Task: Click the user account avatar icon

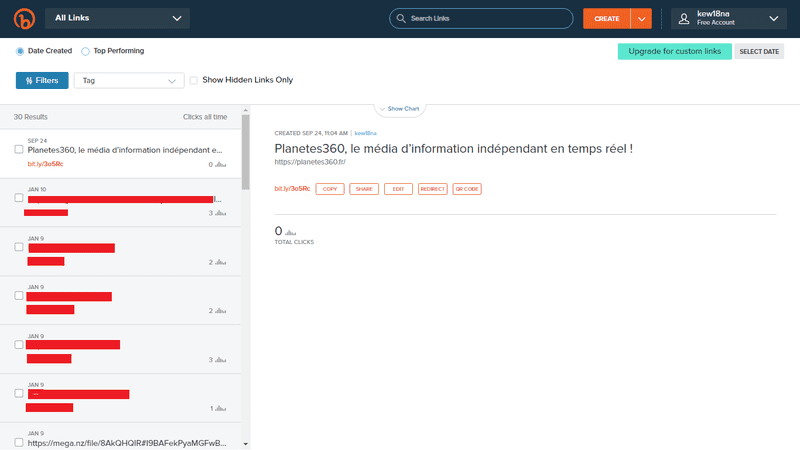Action: click(684, 19)
